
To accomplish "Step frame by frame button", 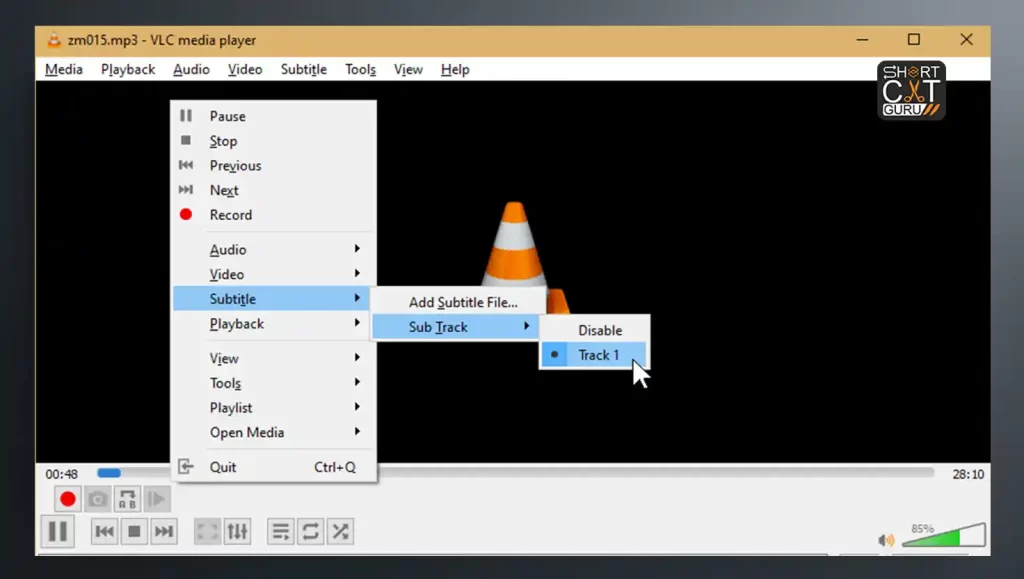I will click(157, 499).
